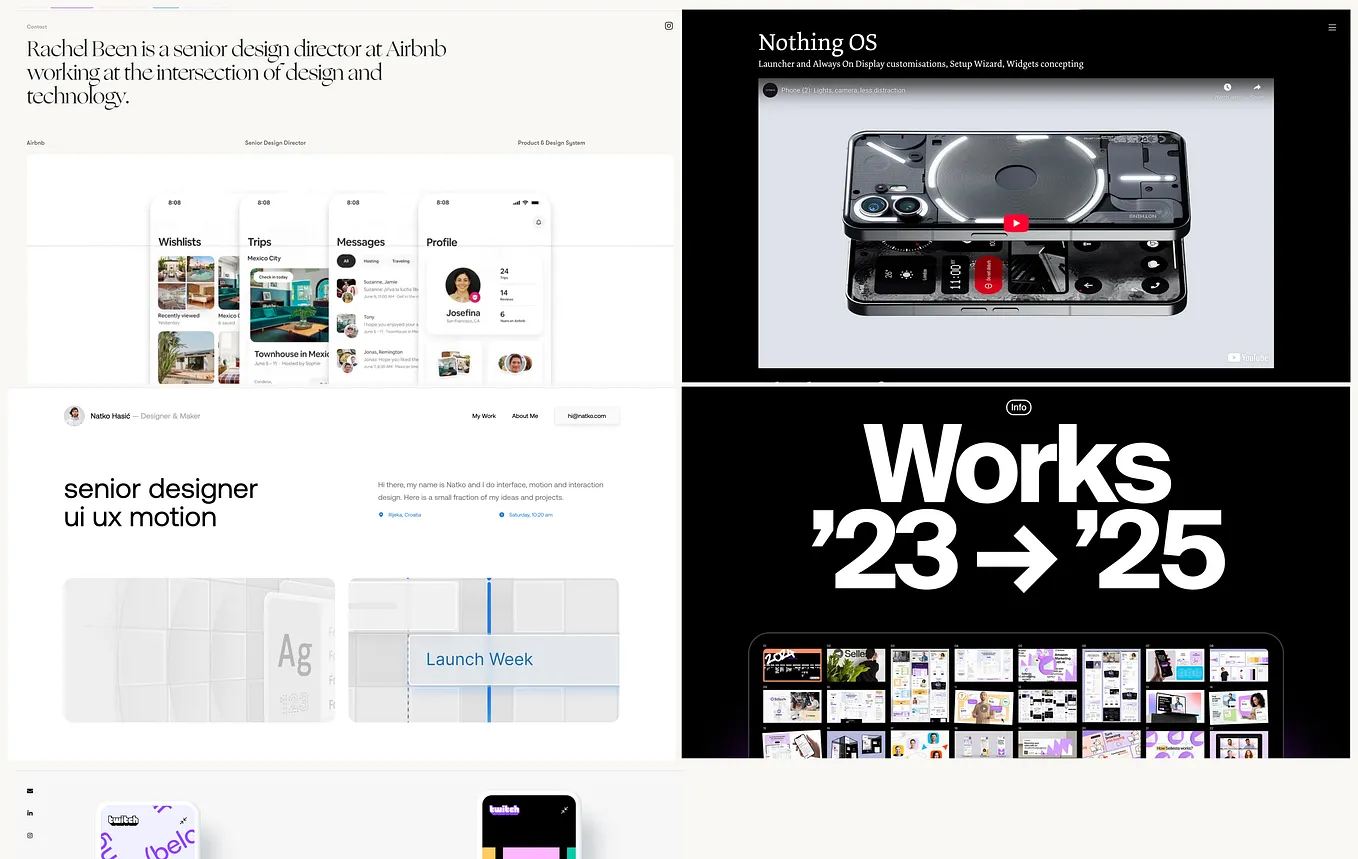Viewport: 1358px width, 859px height.
Task: Open the hamburger menu on the Nothing OS page
Action: pos(1332,27)
